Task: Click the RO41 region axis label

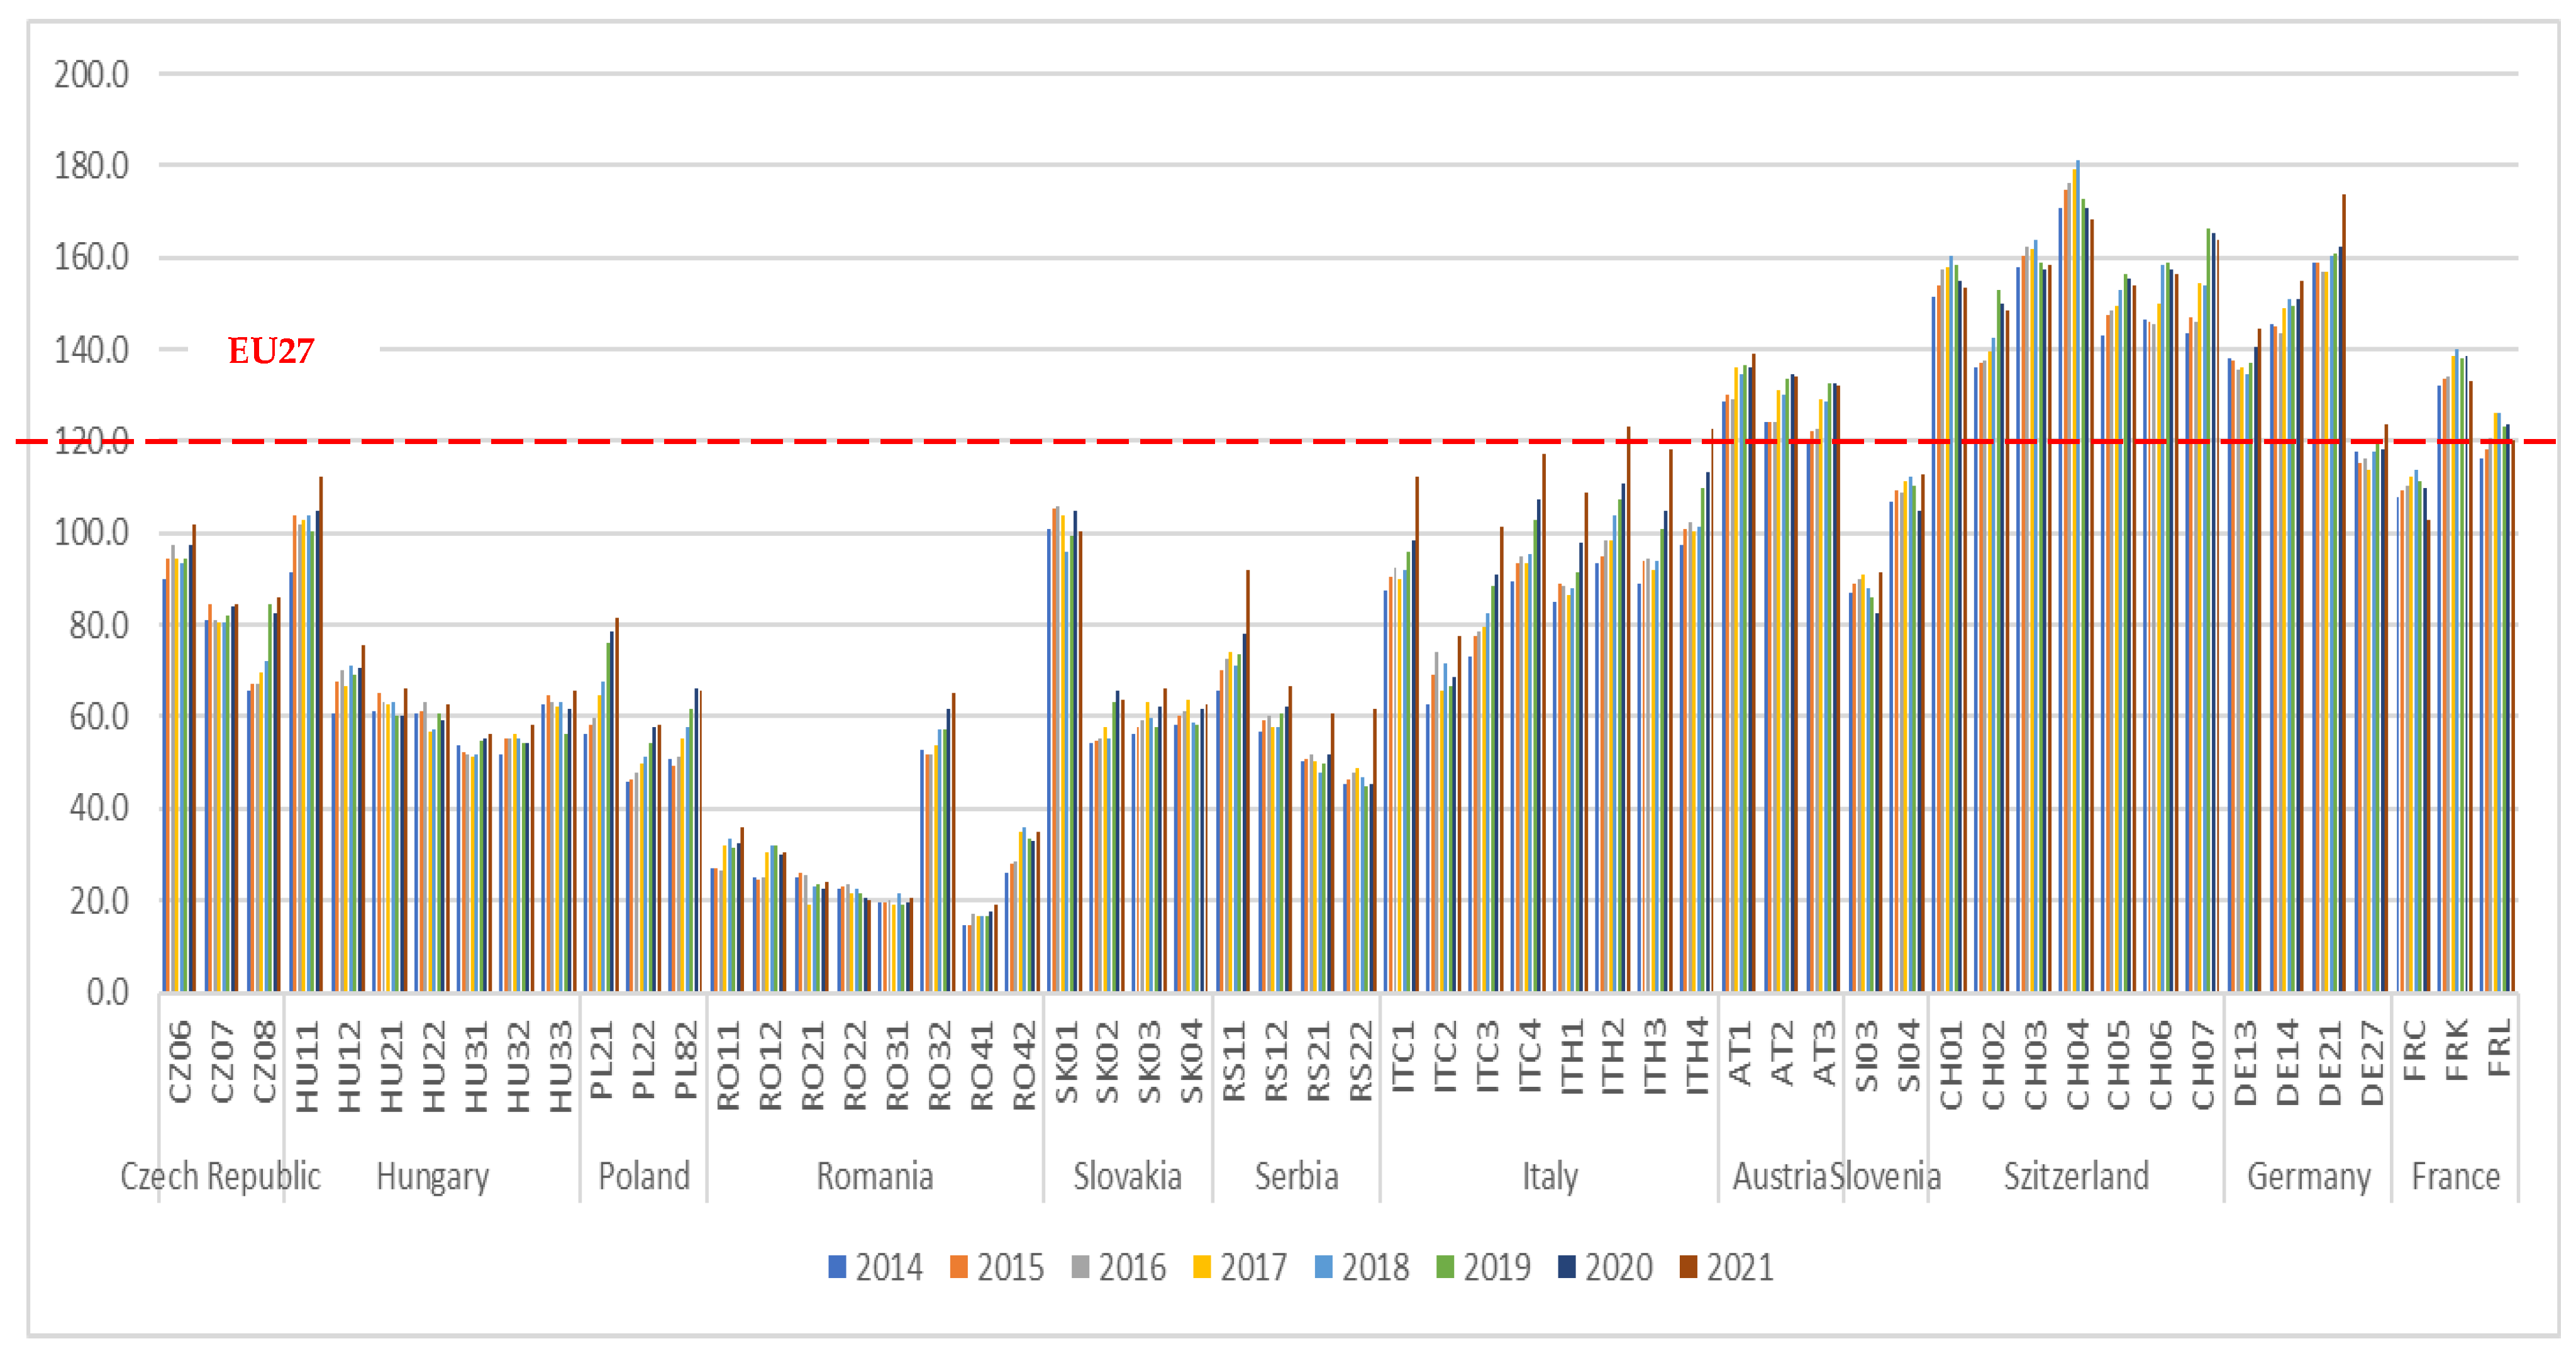Action: (982, 1064)
